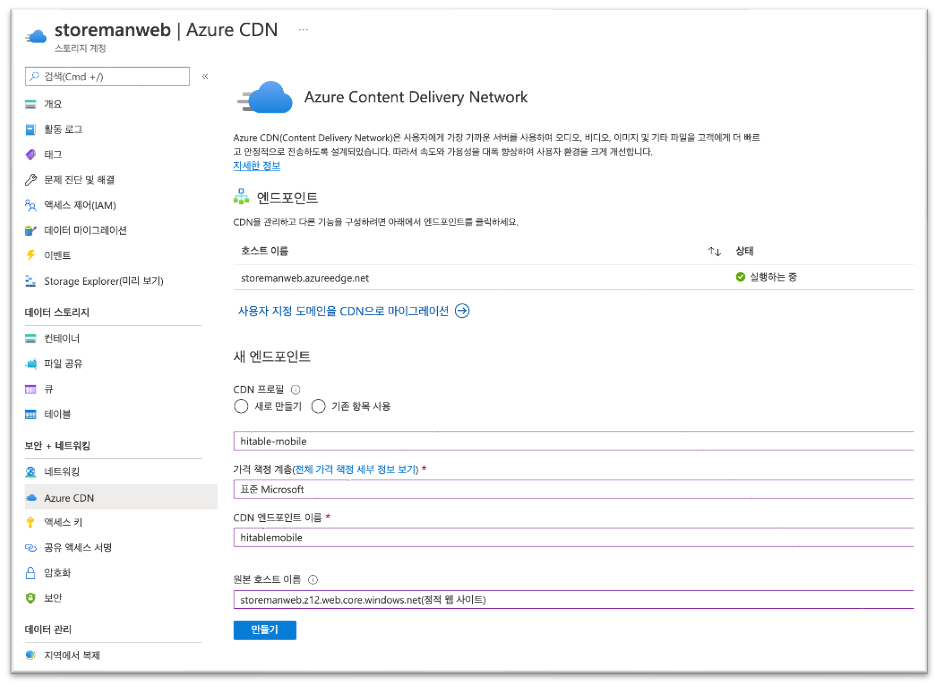
Task: Click the green running status check icon
Action: tap(740, 277)
